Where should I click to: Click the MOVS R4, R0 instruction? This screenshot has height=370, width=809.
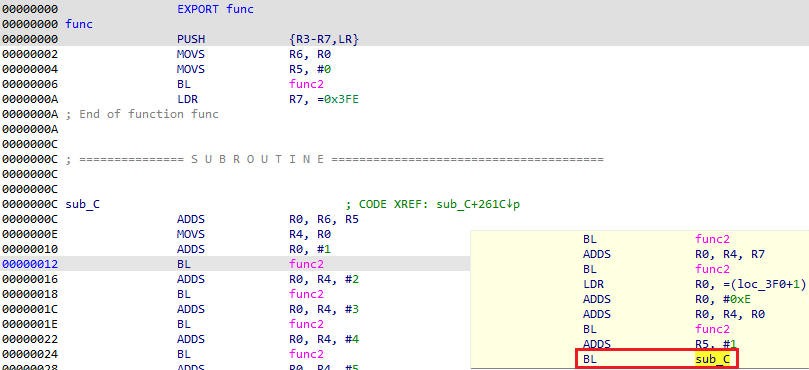tap(254, 234)
